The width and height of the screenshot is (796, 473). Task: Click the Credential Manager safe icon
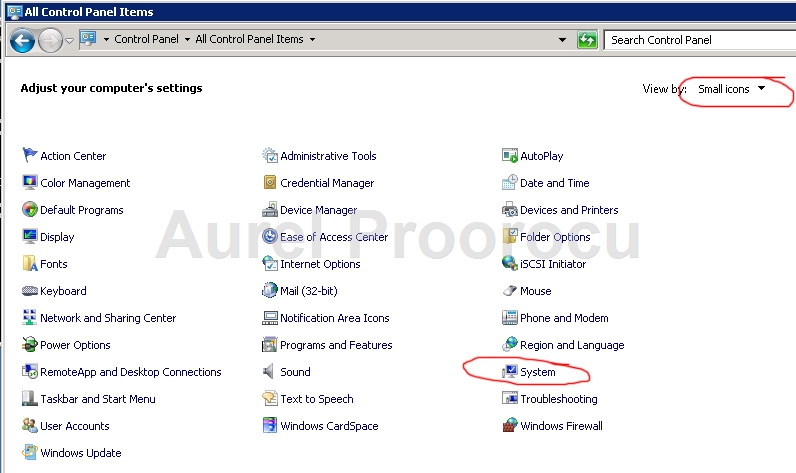coord(270,182)
